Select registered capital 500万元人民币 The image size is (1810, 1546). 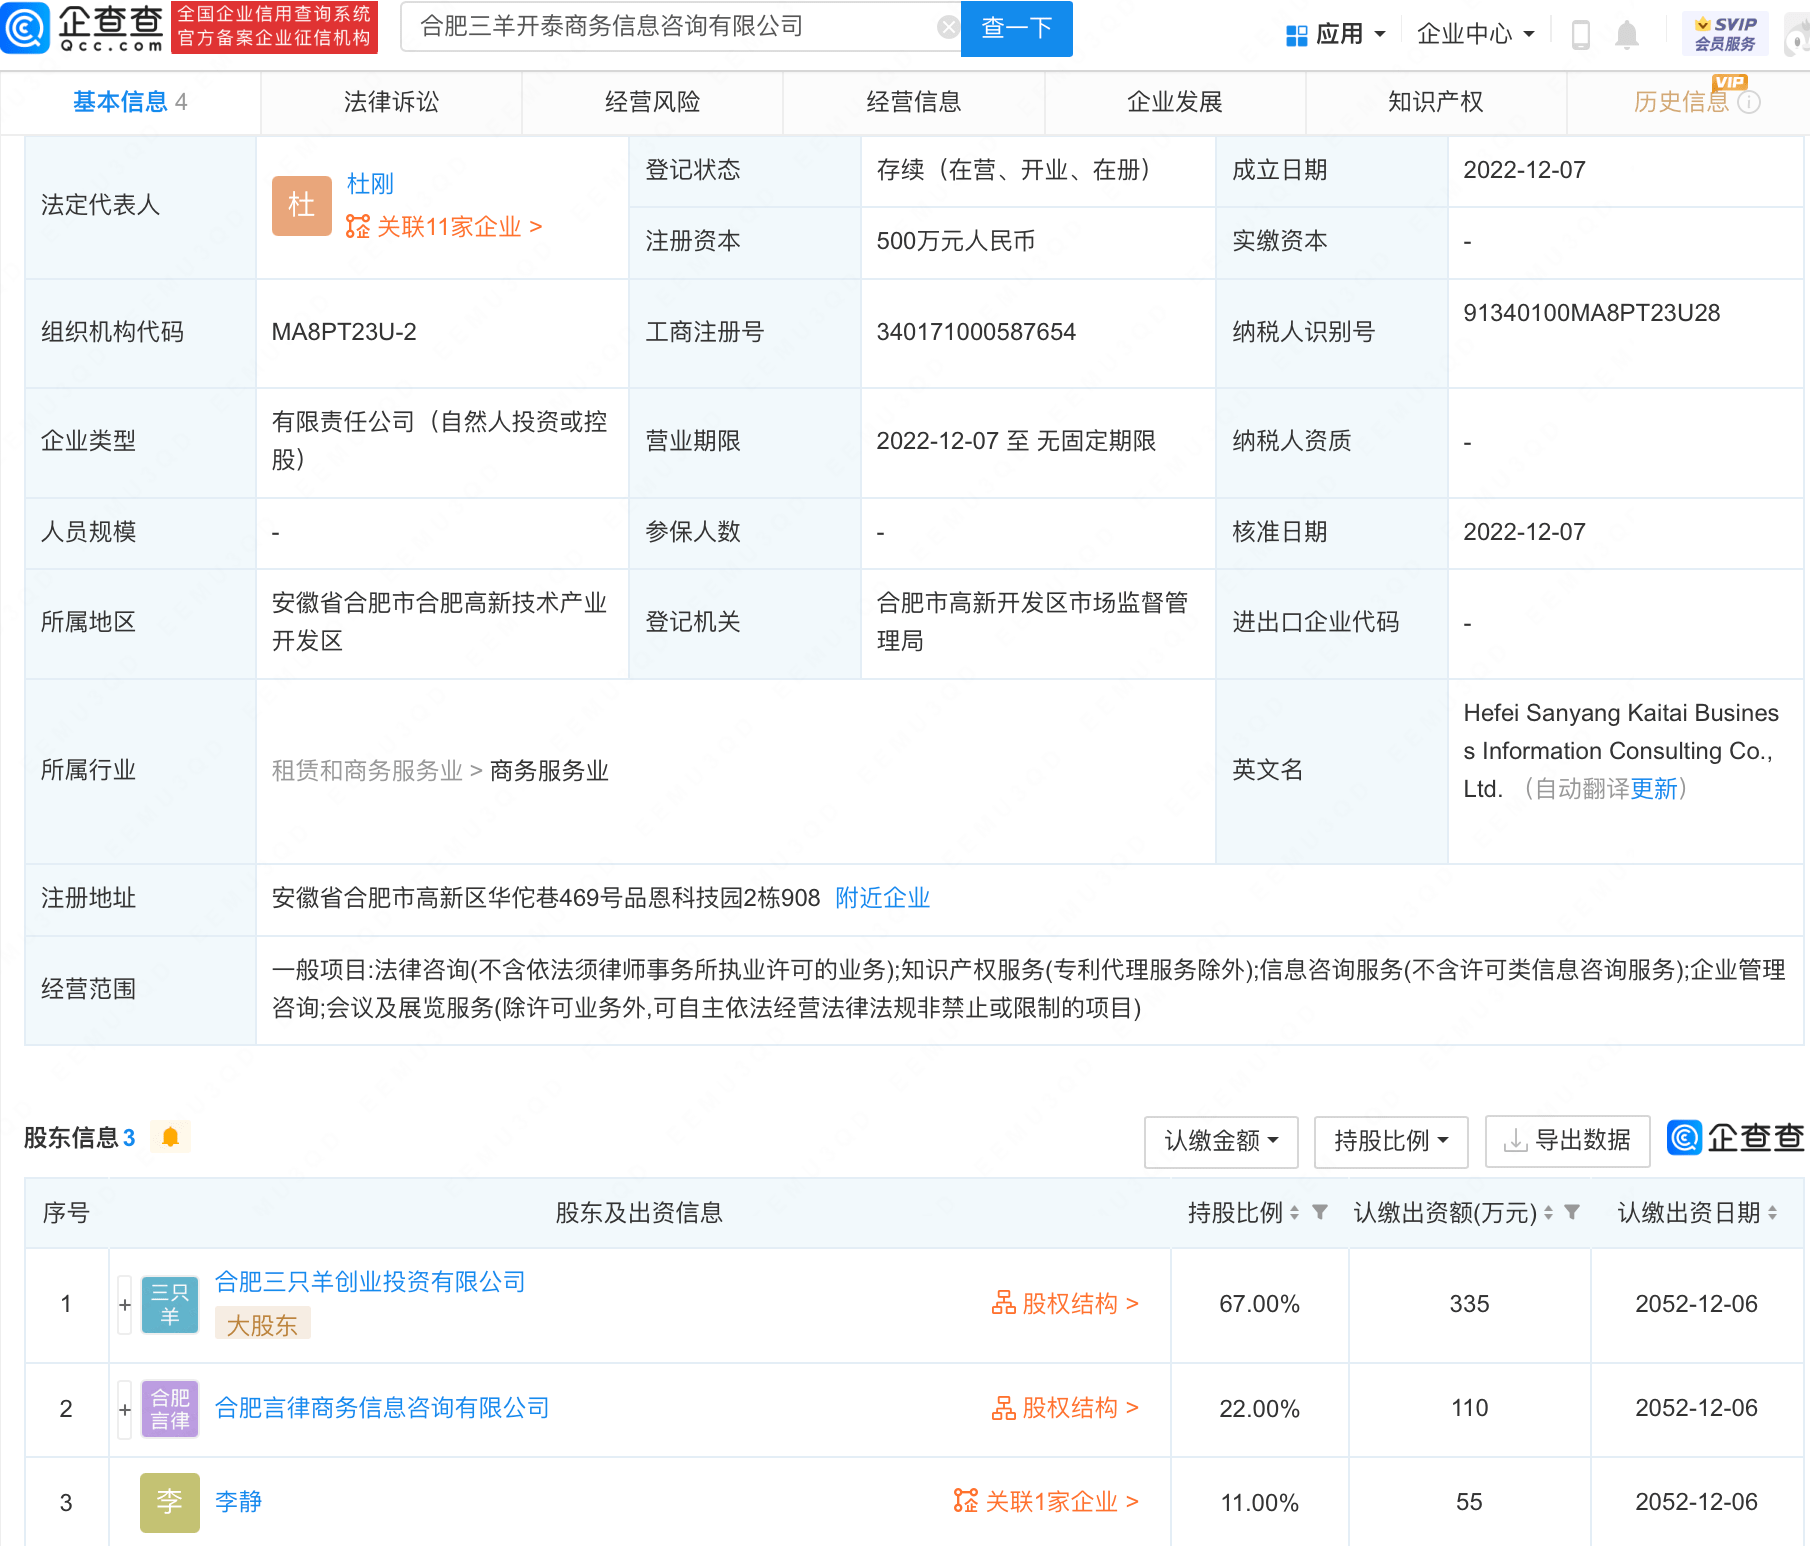point(955,241)
